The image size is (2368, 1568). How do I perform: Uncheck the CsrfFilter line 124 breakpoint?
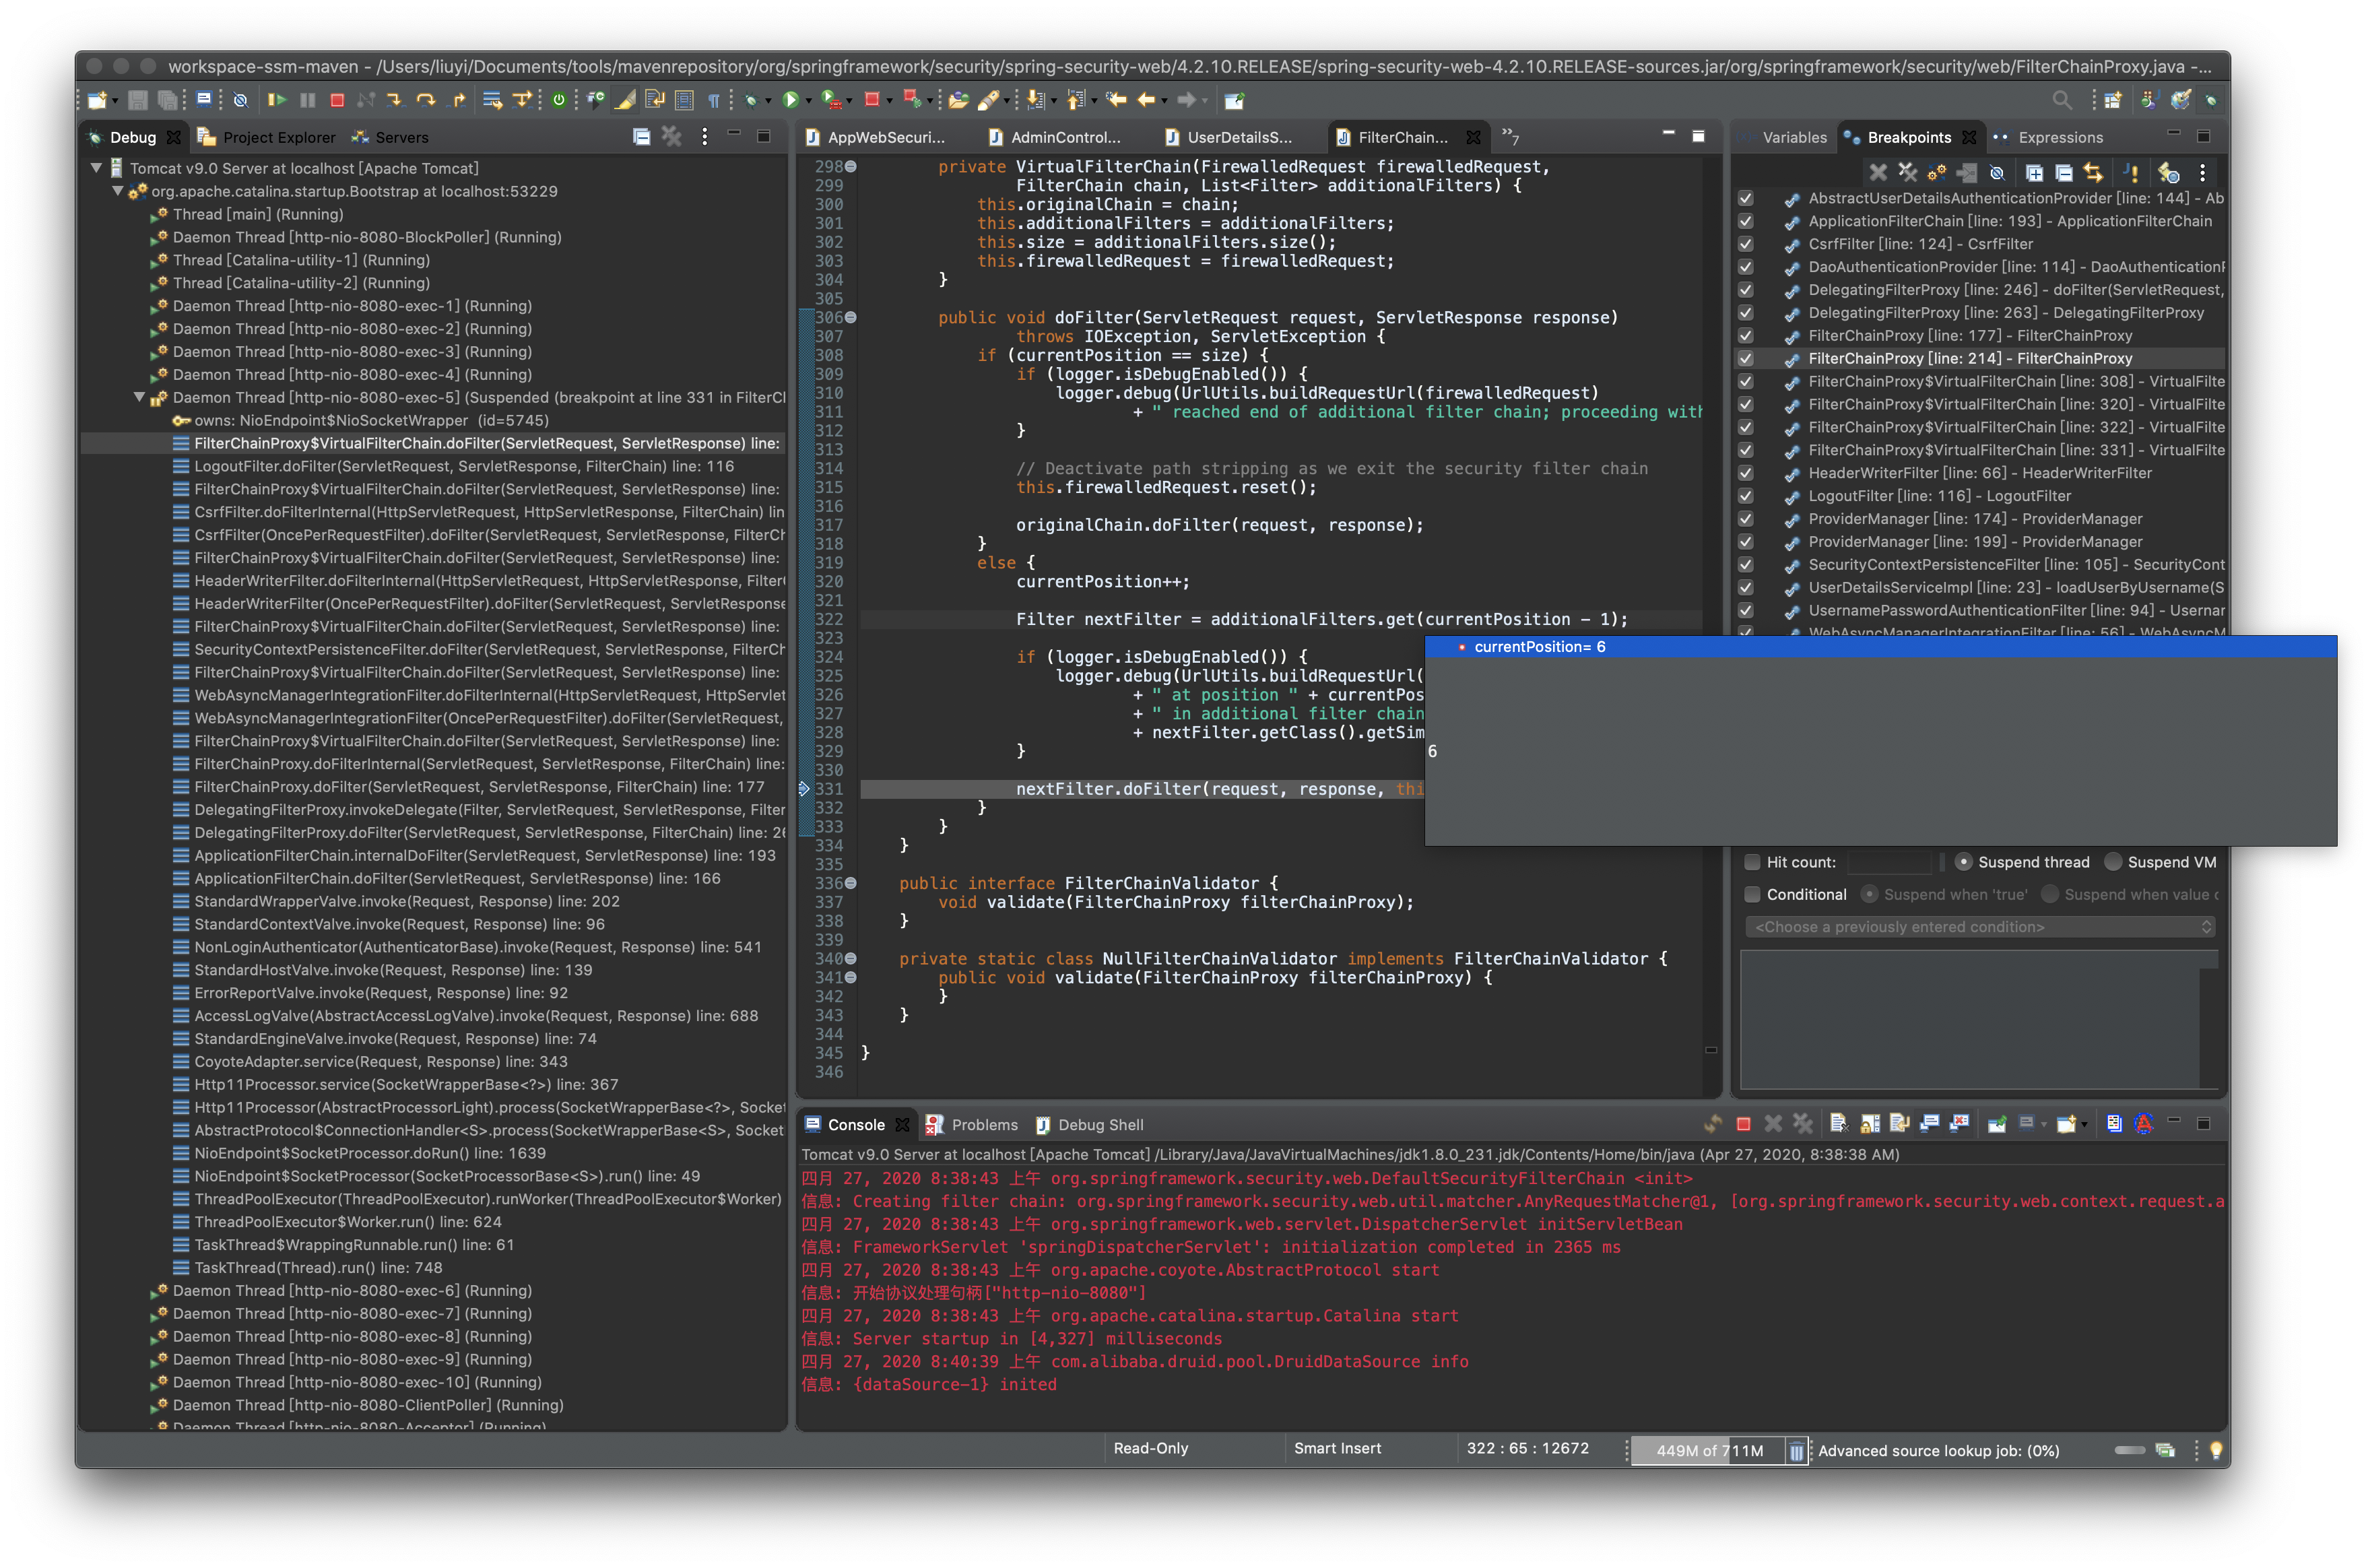pos(1746,244)
